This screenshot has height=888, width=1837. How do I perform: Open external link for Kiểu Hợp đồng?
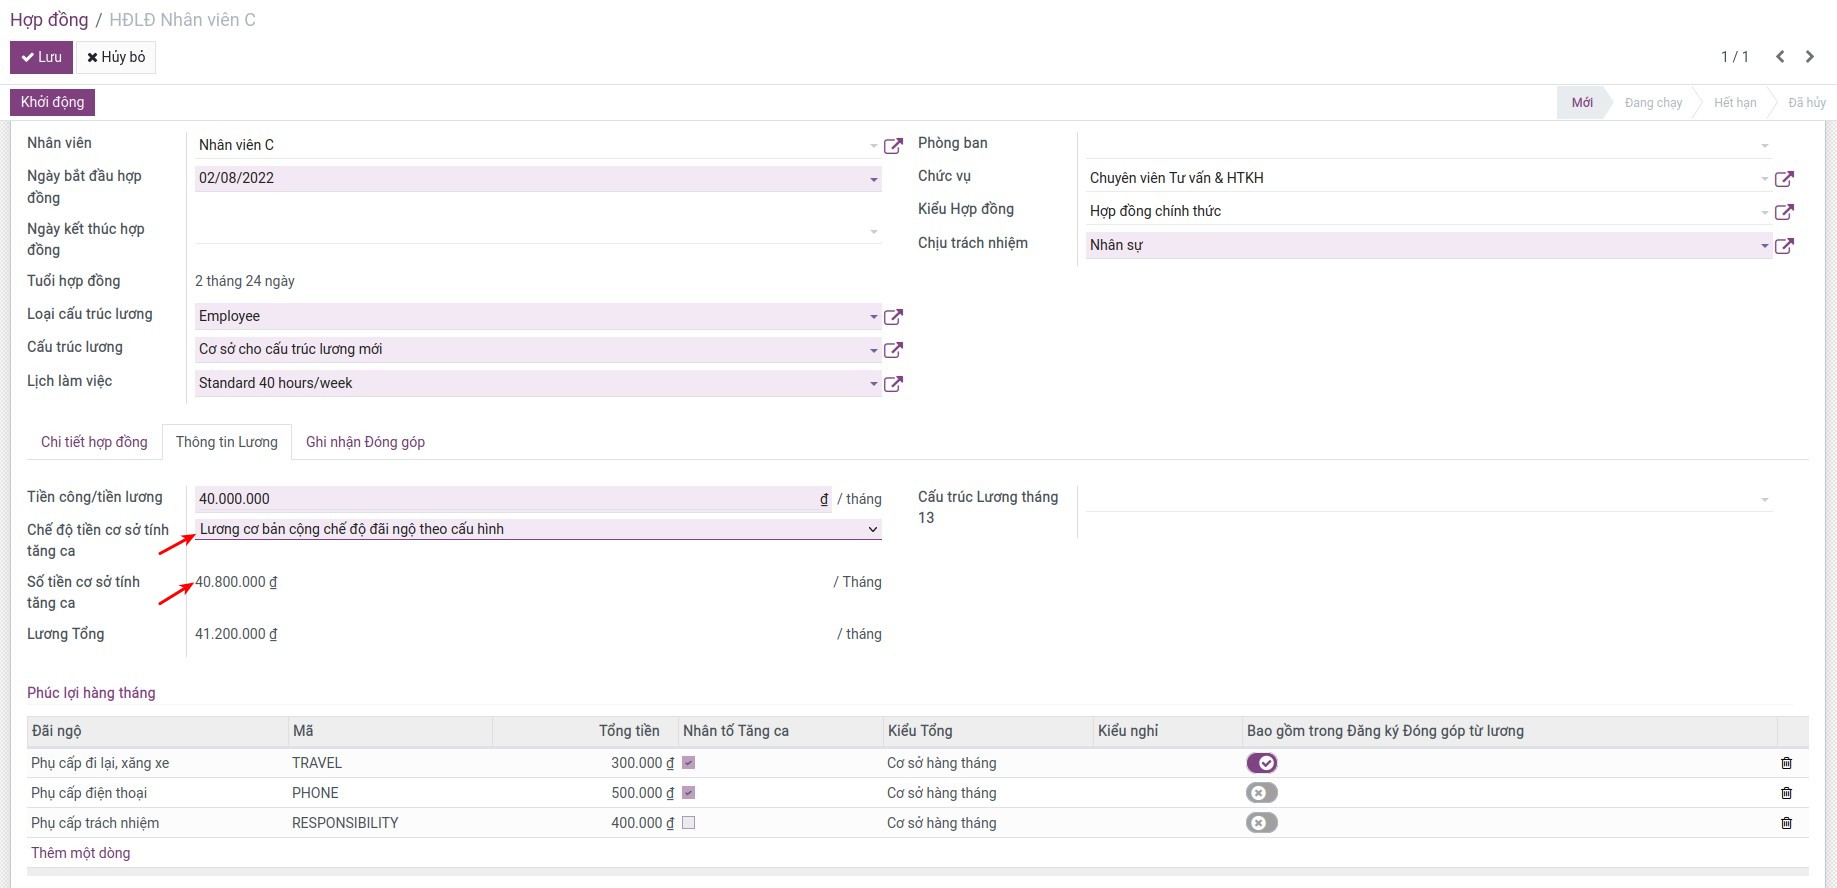[1784, 212]
